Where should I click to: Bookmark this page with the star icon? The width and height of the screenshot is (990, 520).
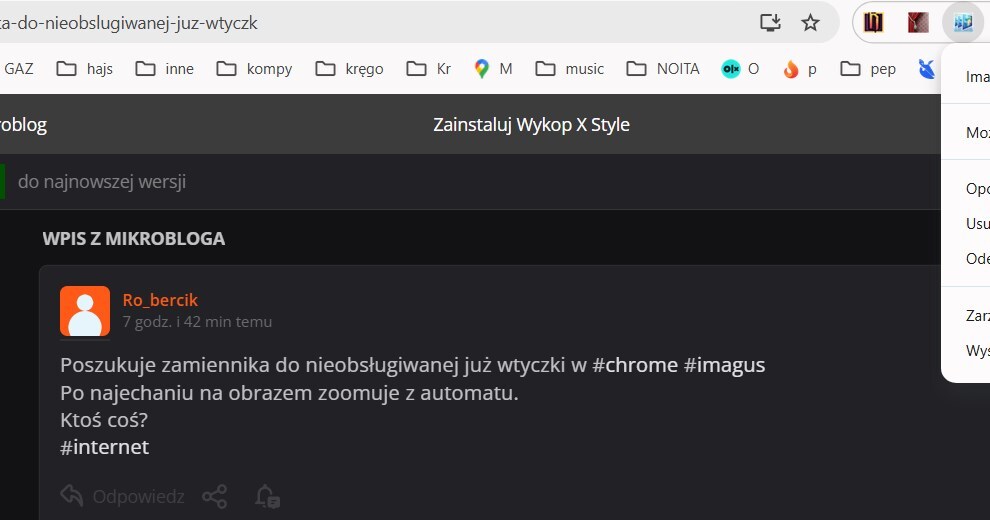tap(810, 22)
